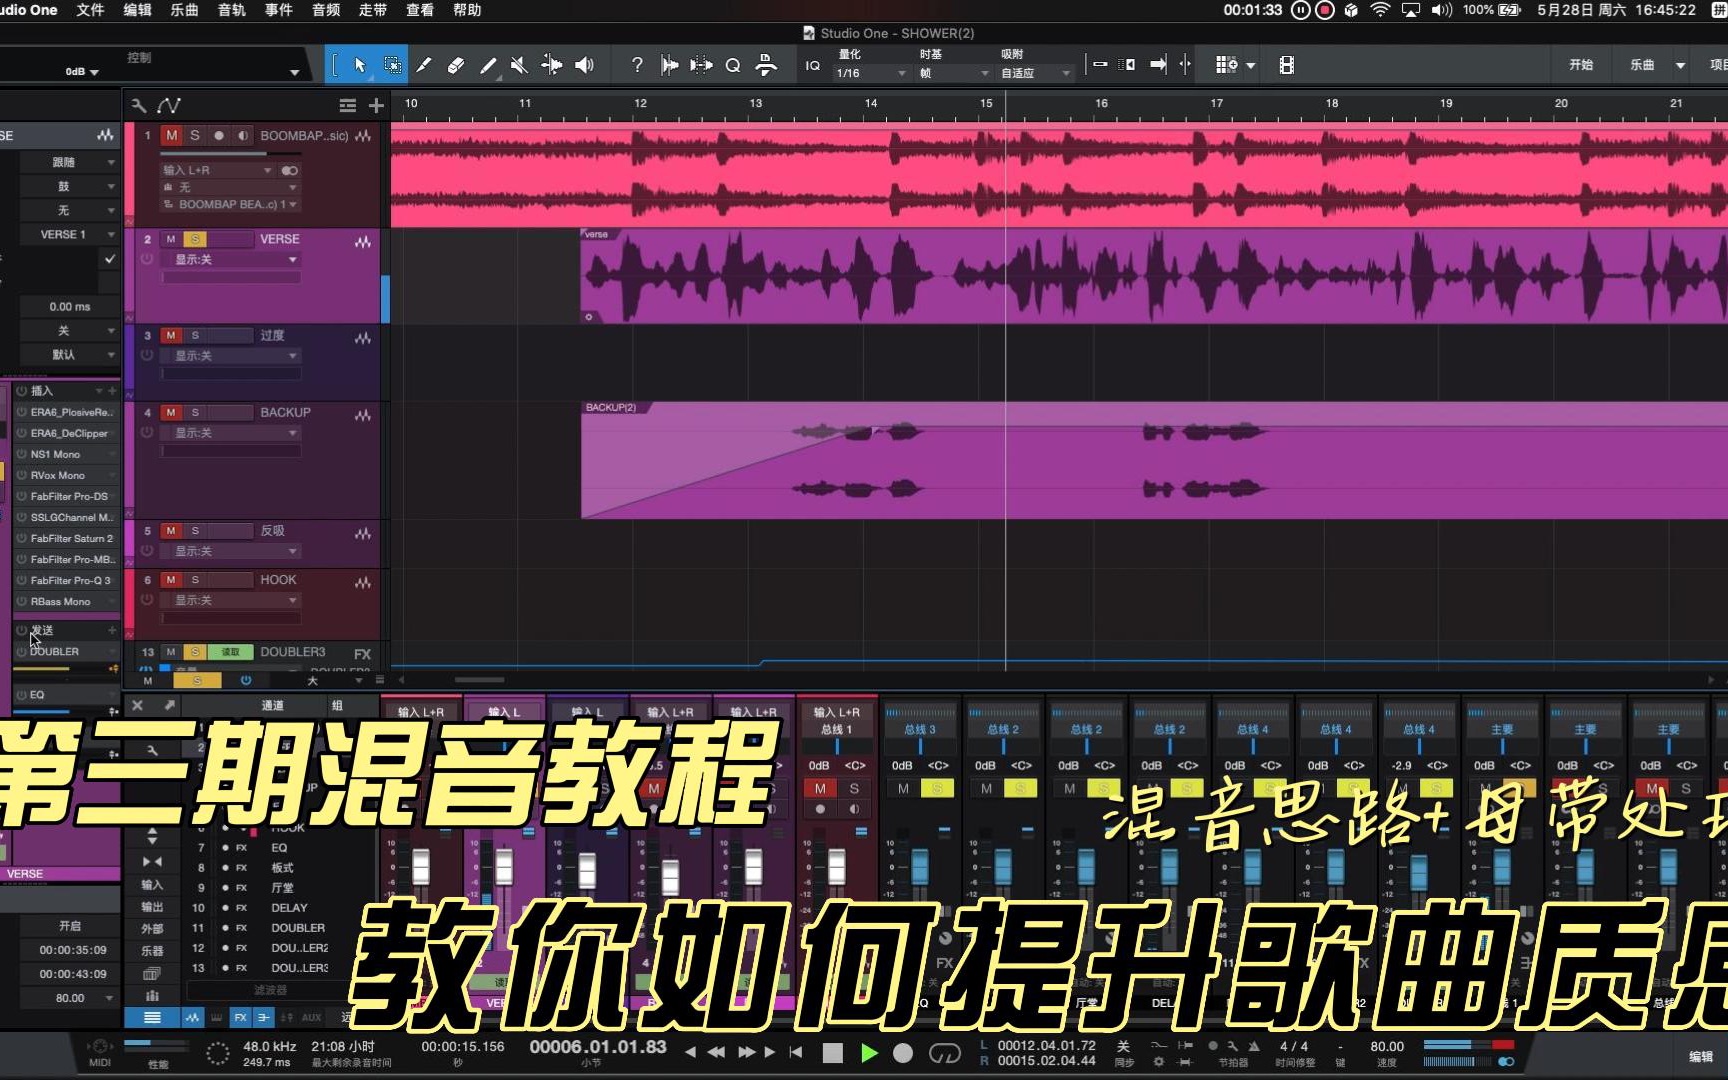The height and width of the screenshot is (1080, 1728).
Task: Open BOOMBAP 输入 L+R input dropdown
Action: tap(217, 170)
